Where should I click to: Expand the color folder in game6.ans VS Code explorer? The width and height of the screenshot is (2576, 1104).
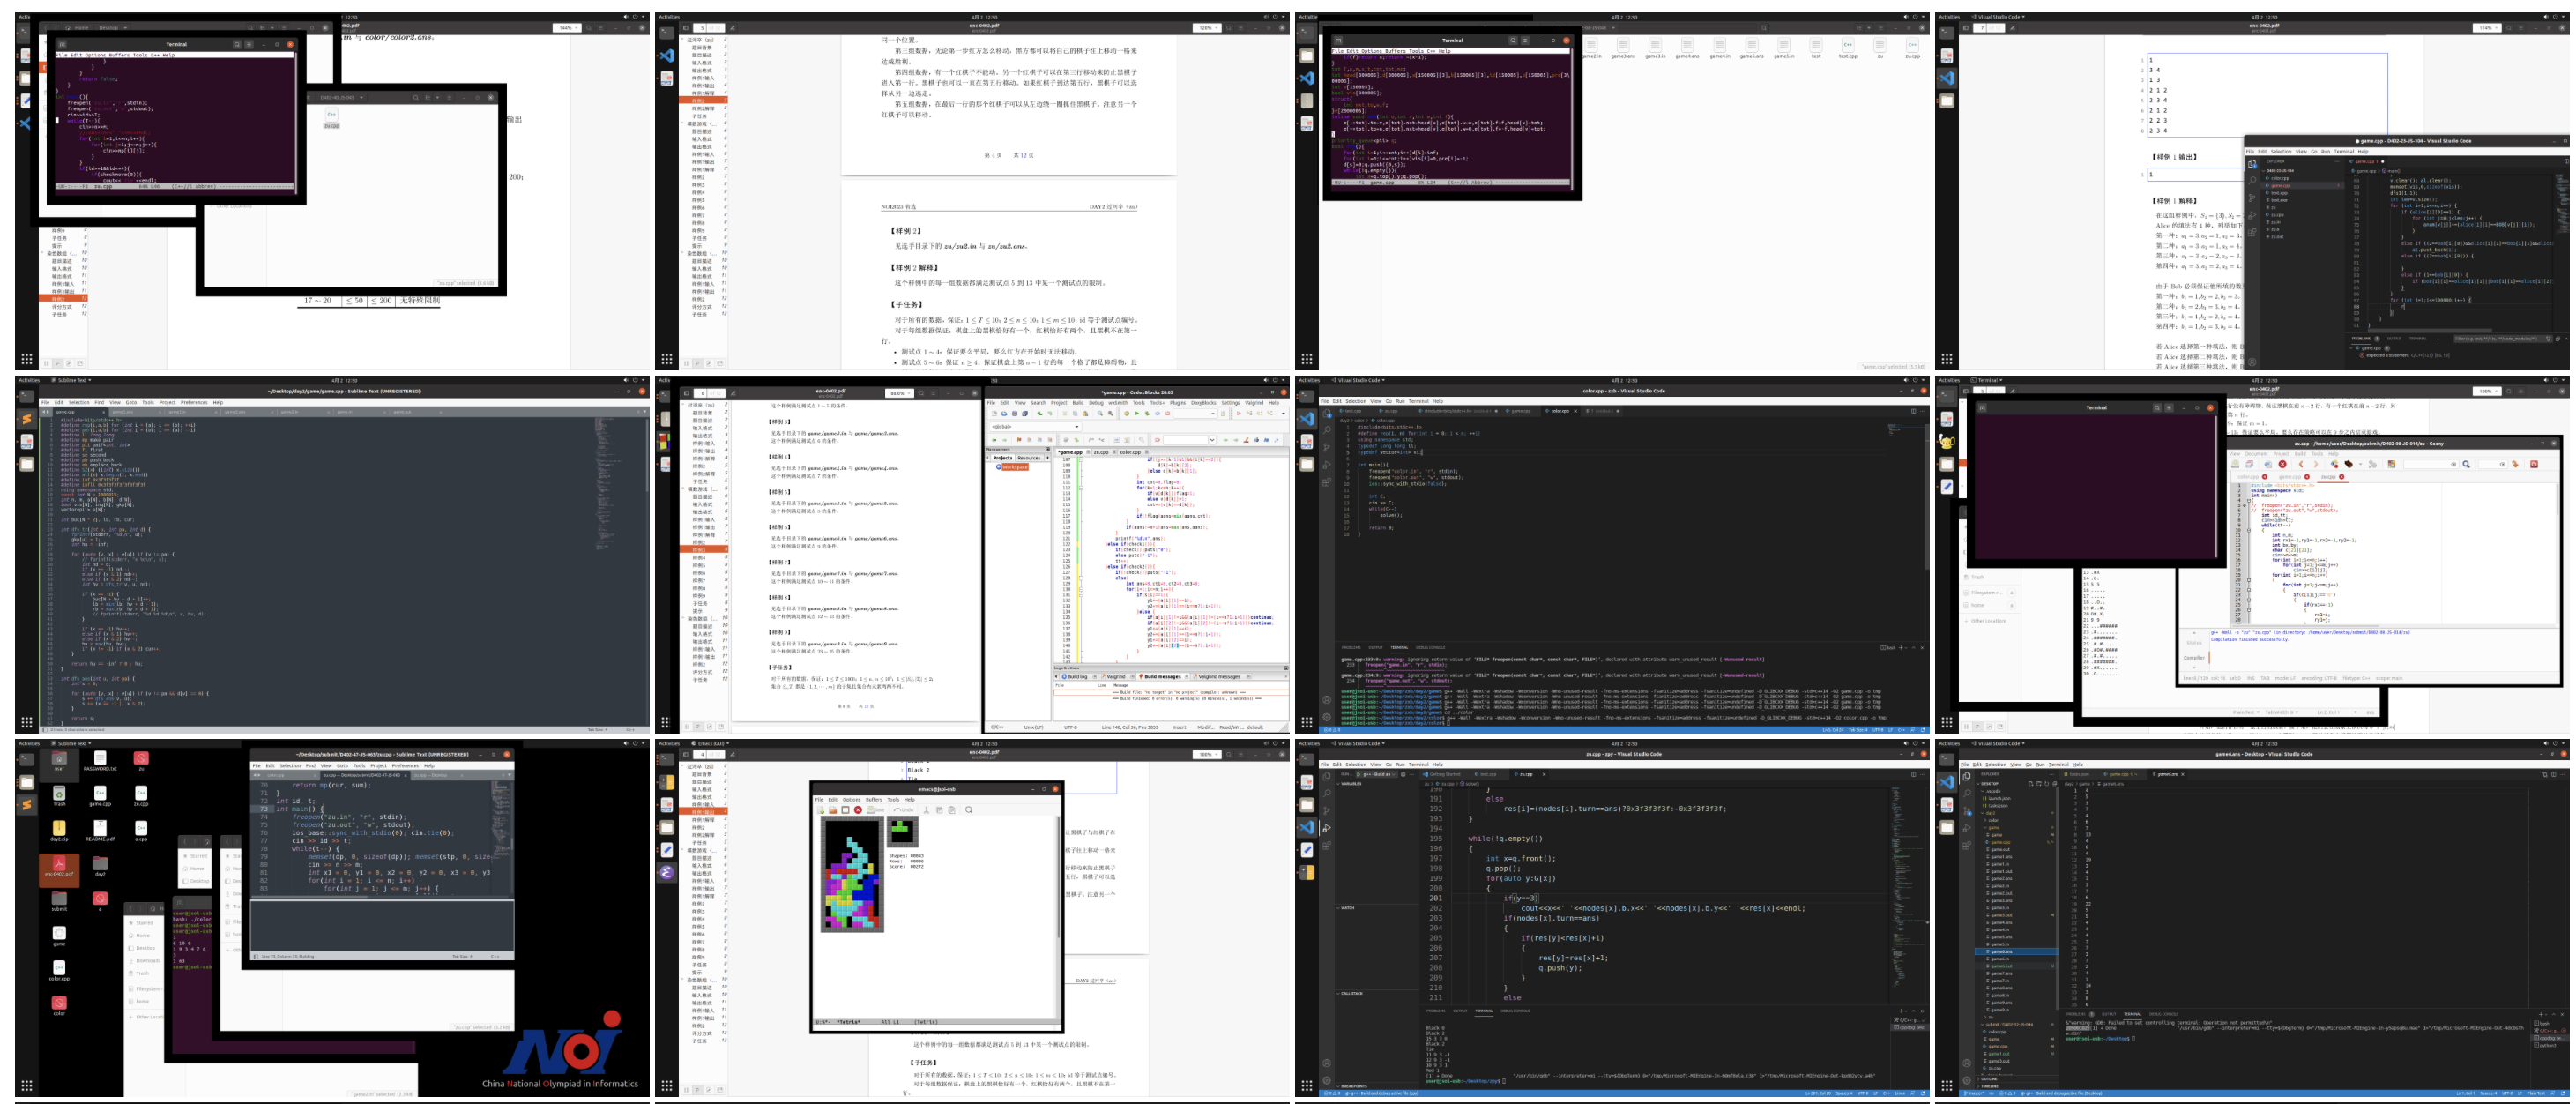click(x=1993, y=821)
